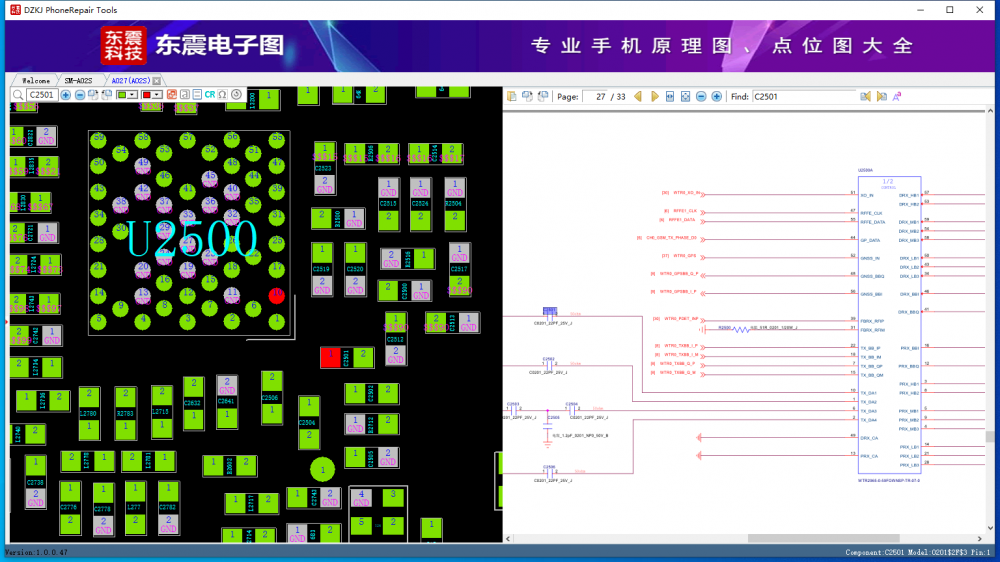Click the zoom out button on board view toolbar
The image size is (1000, 562).
pos(80,95)
